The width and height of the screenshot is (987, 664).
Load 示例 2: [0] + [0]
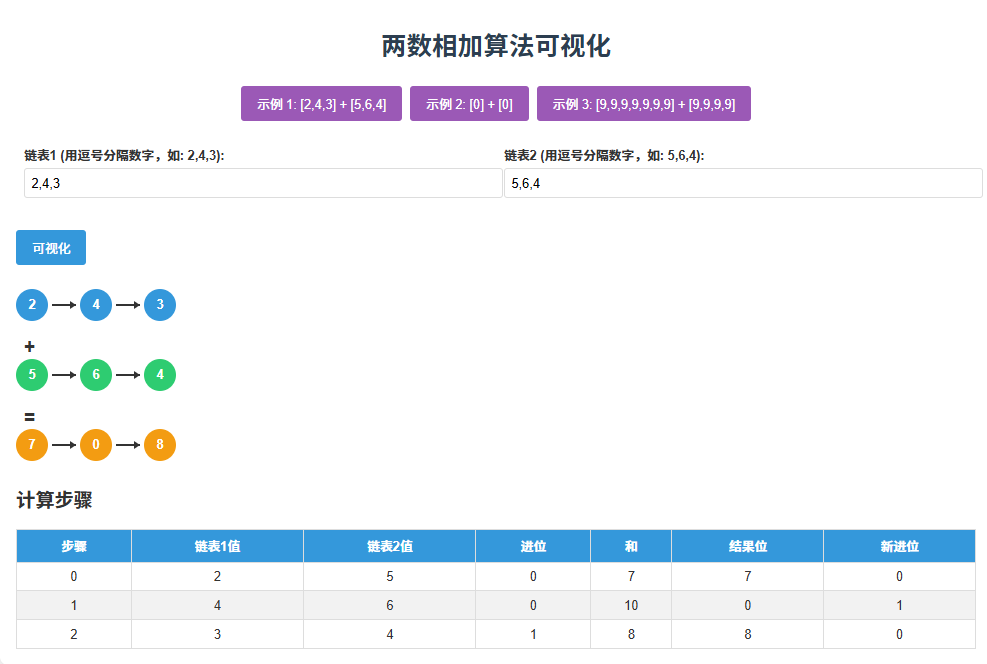(469, 104)
